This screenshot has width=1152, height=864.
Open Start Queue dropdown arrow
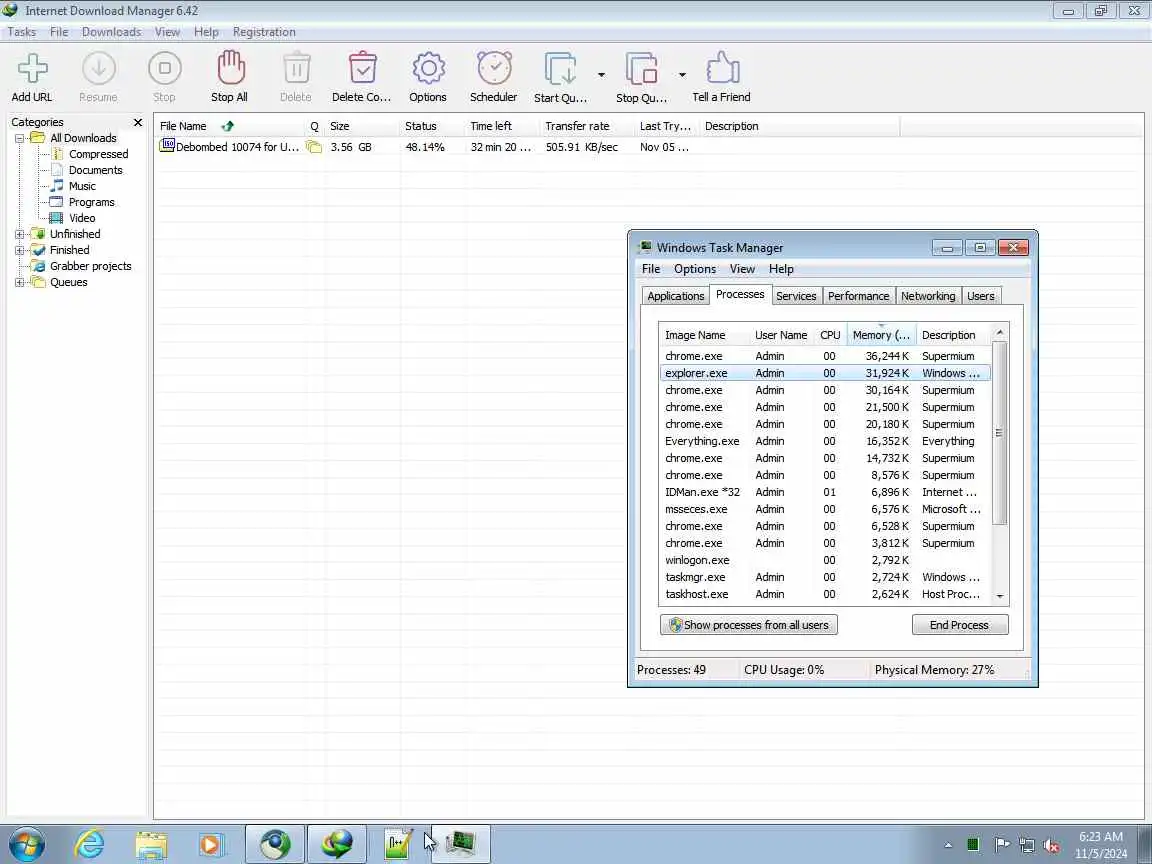click(x=601, y=75)
